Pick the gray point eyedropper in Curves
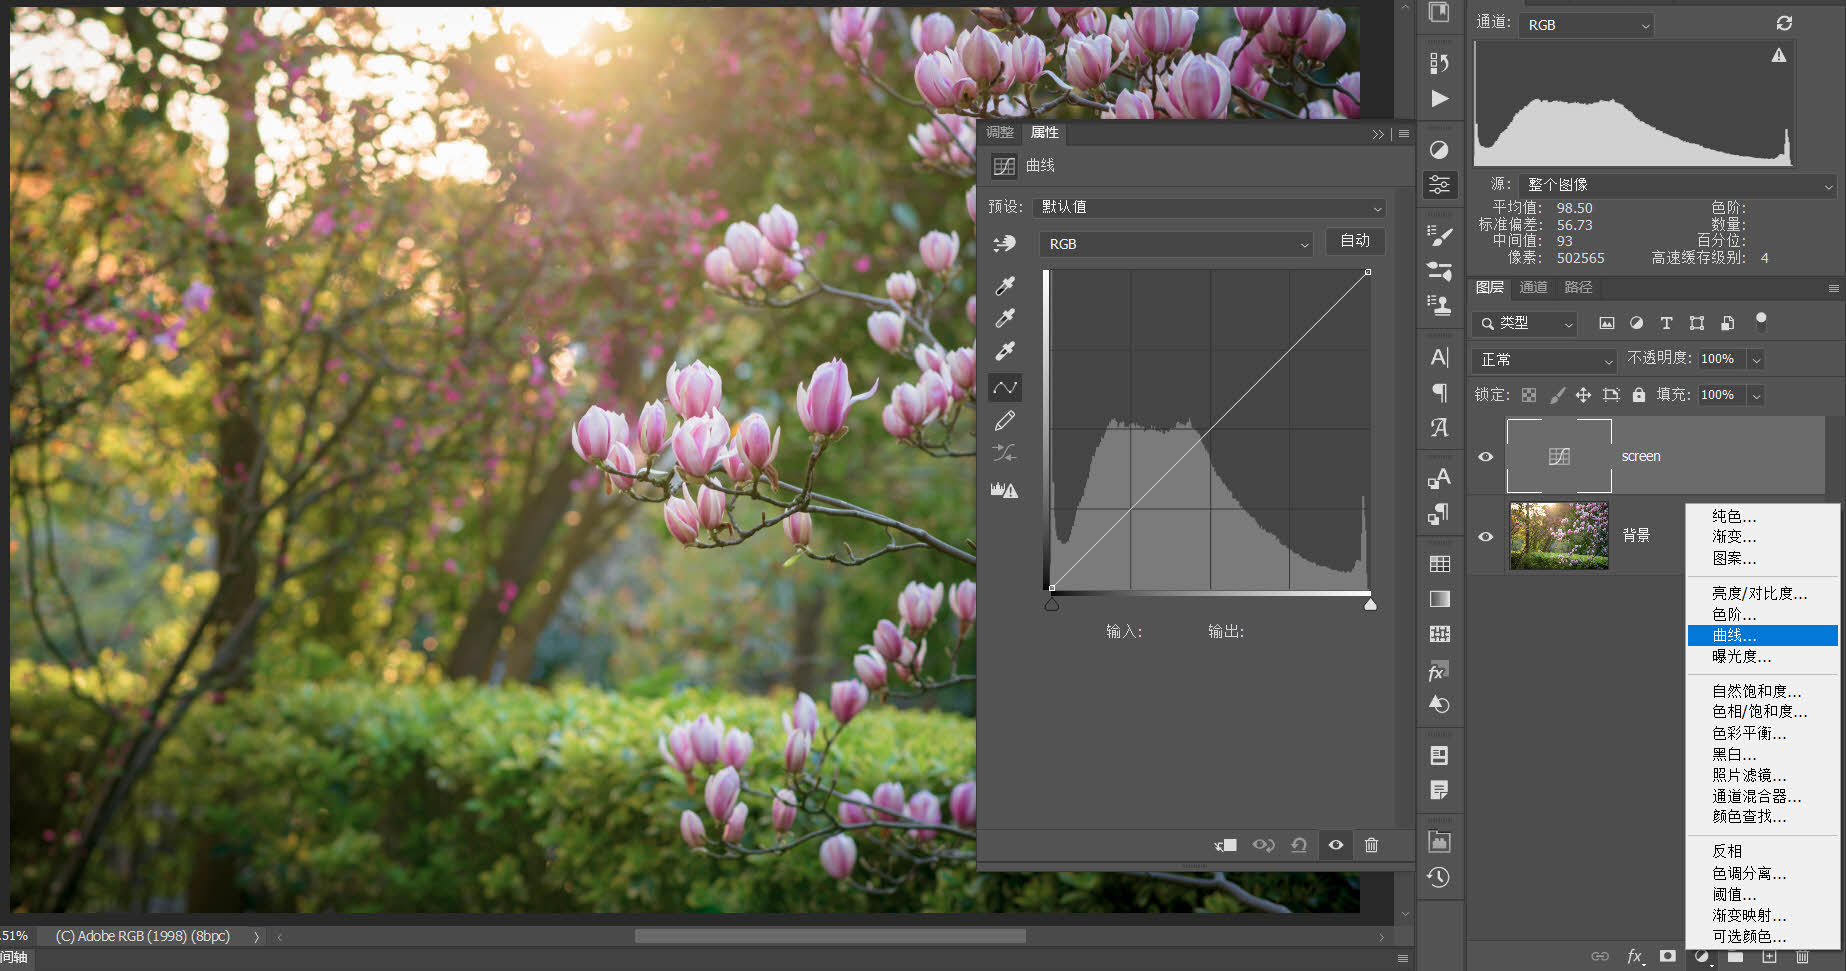Viewport: 1846px width, 971px height. pyautogui.click(x=1005, y=318)
